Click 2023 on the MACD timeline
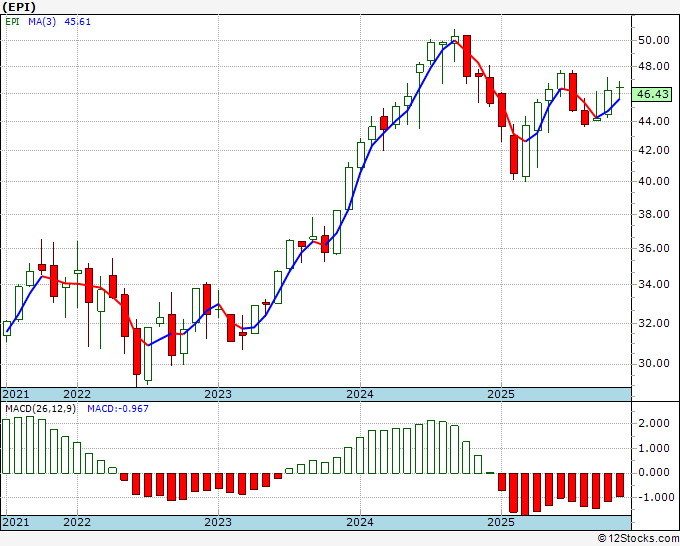The width and height of the screenshot is (680, 546). pyautogui.click(x=218, y=522)
